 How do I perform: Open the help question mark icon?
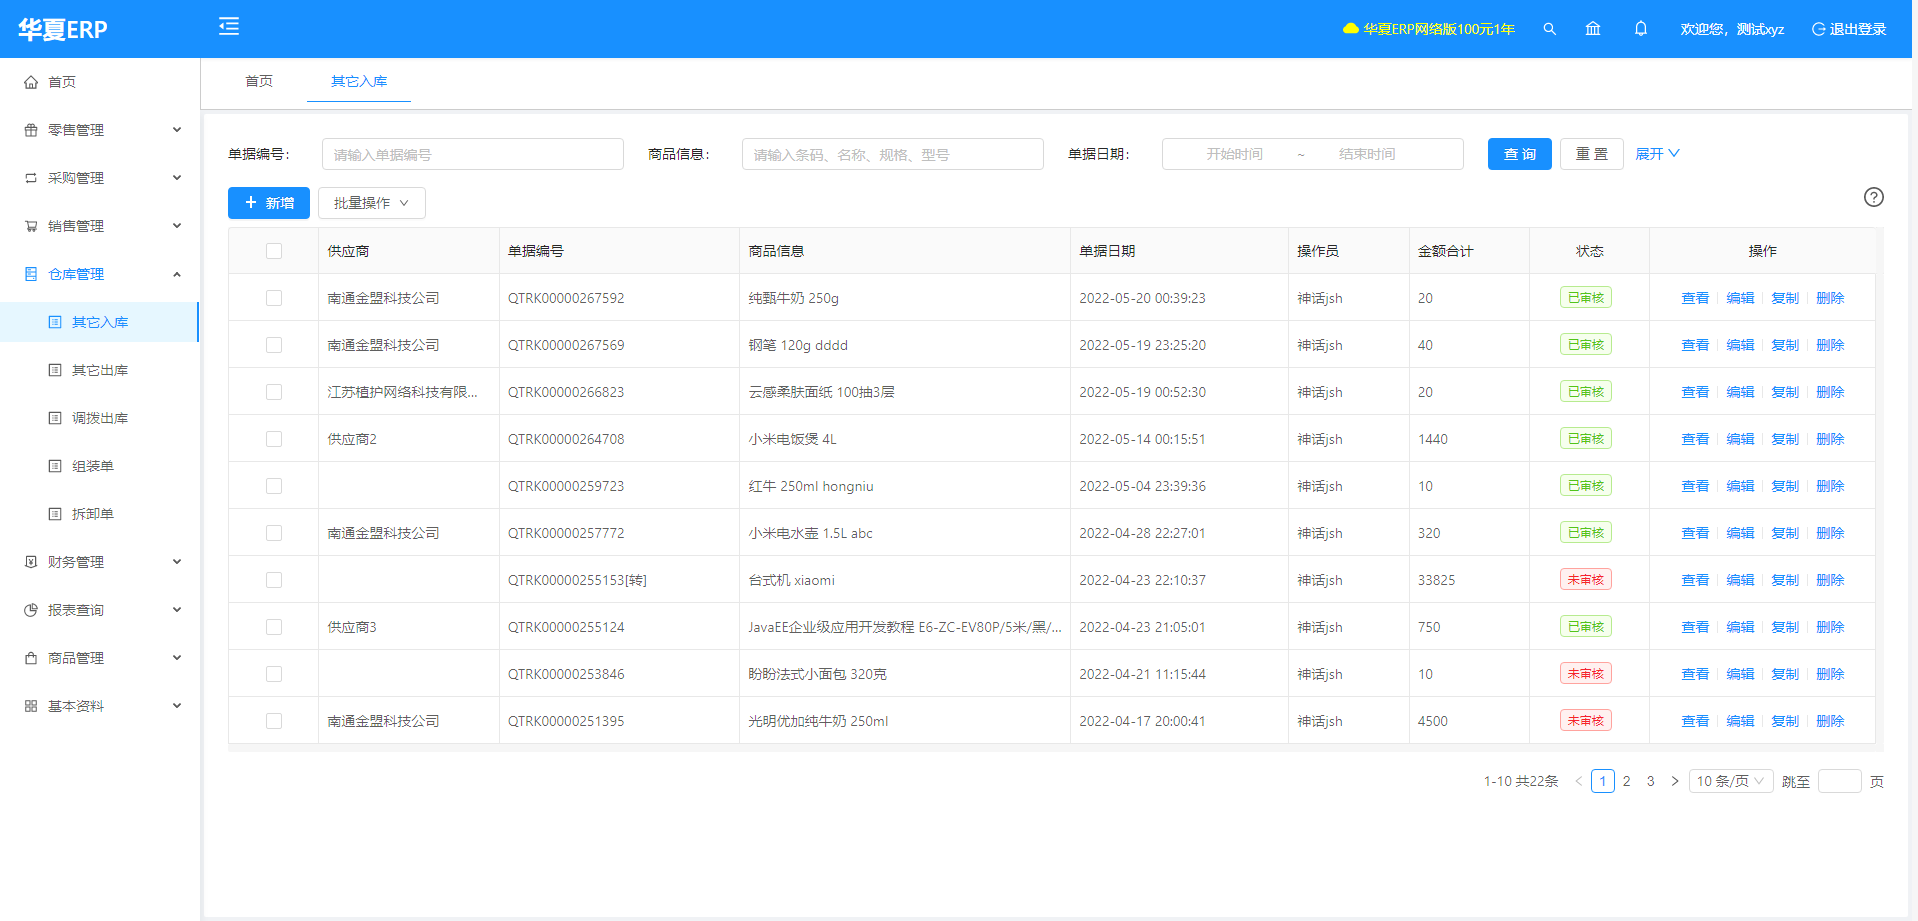(1874, 197)
